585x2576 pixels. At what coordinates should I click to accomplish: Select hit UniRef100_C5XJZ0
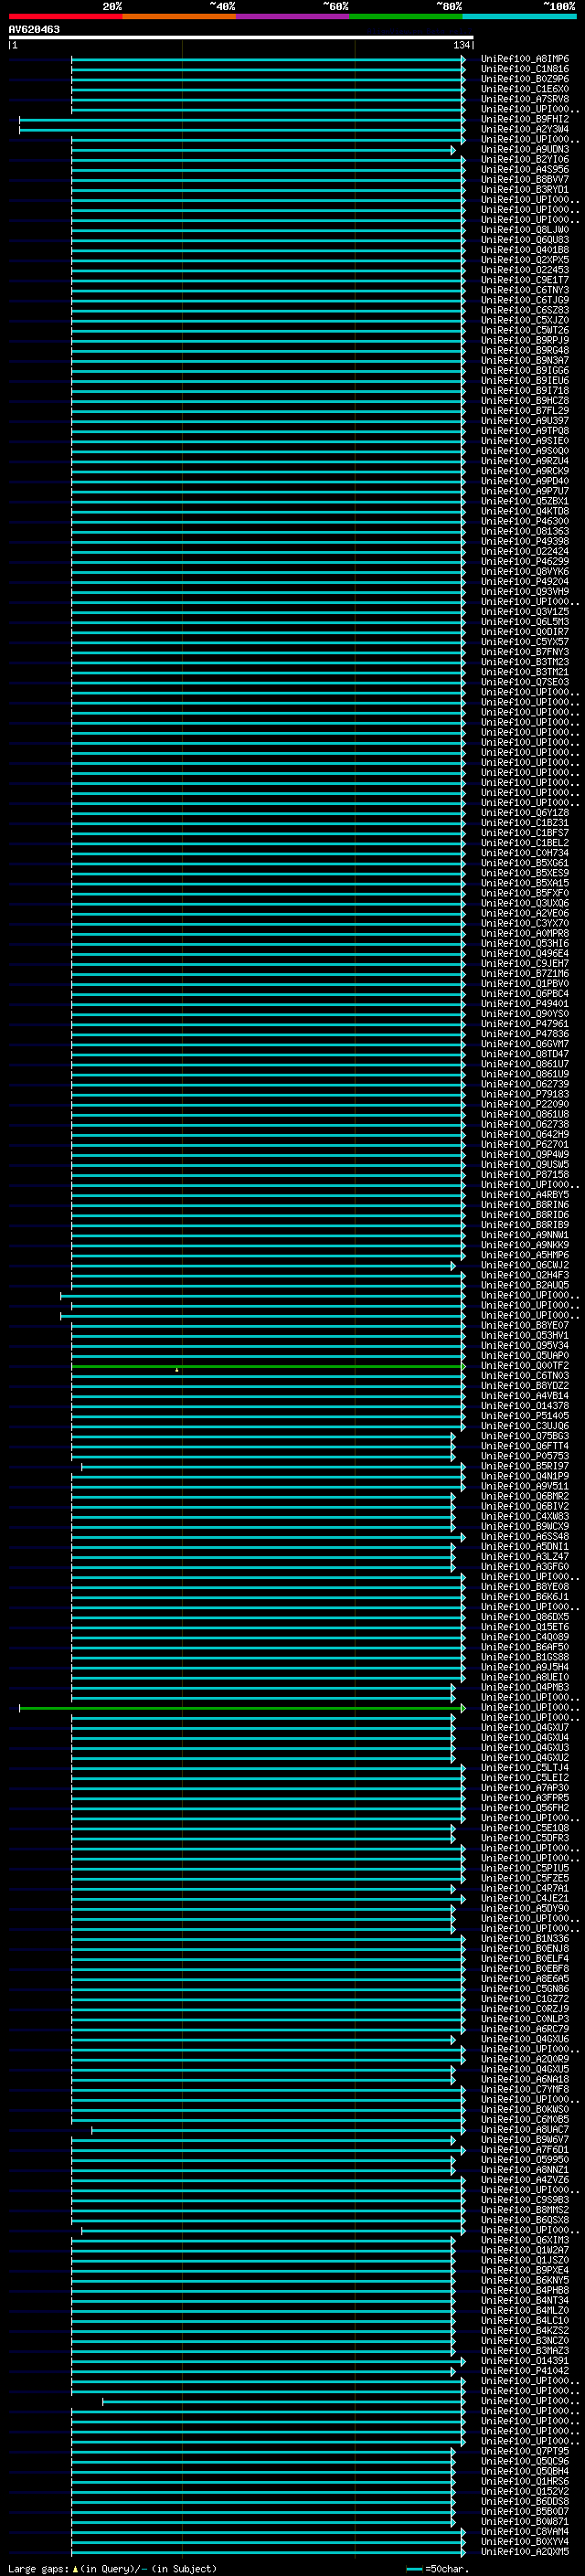525,320
